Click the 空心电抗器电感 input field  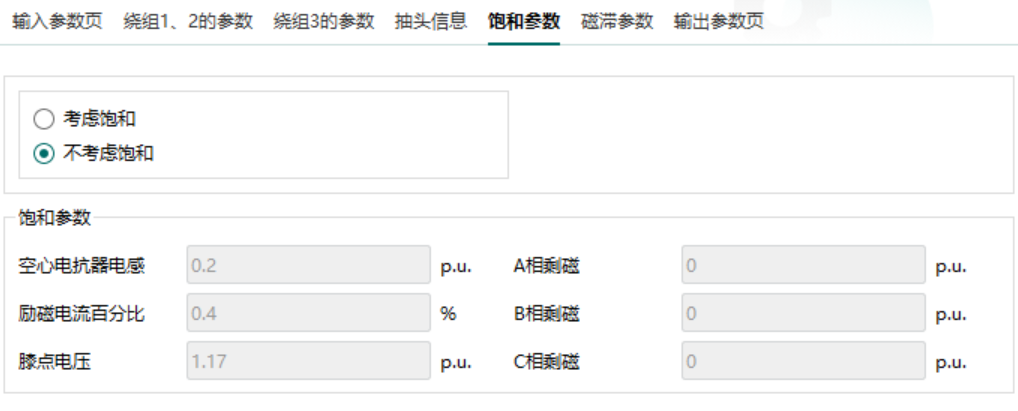[x=308, y=265]
